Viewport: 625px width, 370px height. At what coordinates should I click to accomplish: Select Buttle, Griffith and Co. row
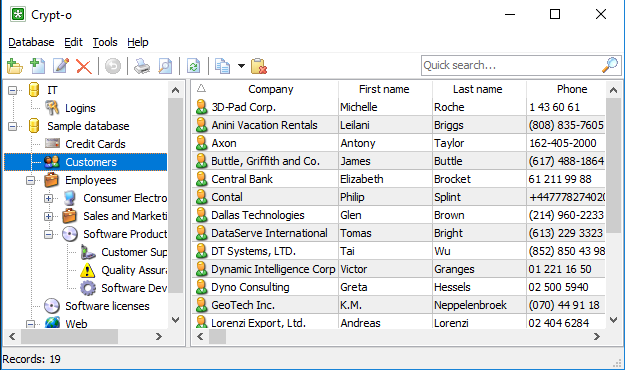399,161
